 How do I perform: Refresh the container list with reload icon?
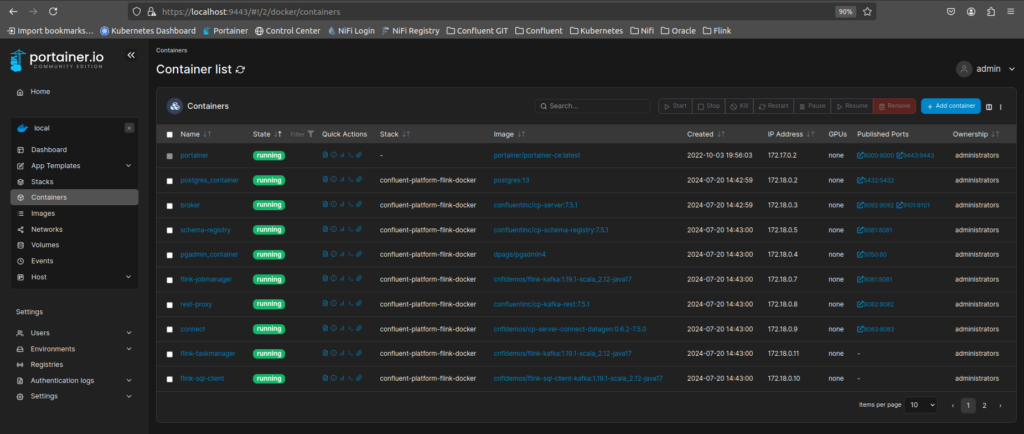point(240,70)
